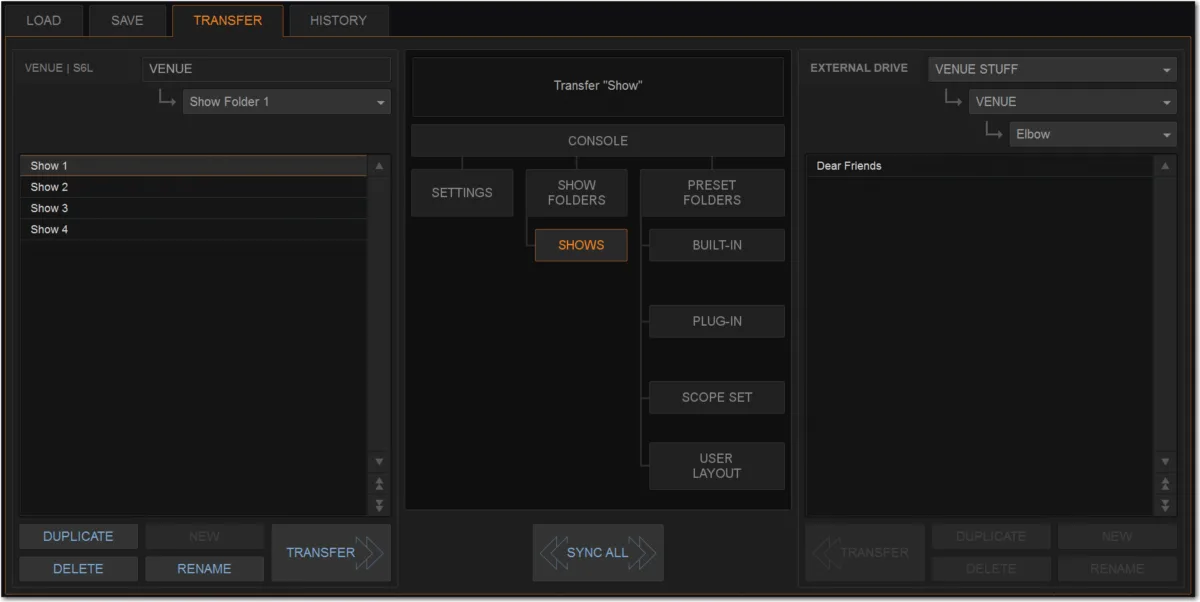This screenshot has height=602, width=1200.
Task: Open the Elbow folder dropdown
Action: pos(1093,134)
